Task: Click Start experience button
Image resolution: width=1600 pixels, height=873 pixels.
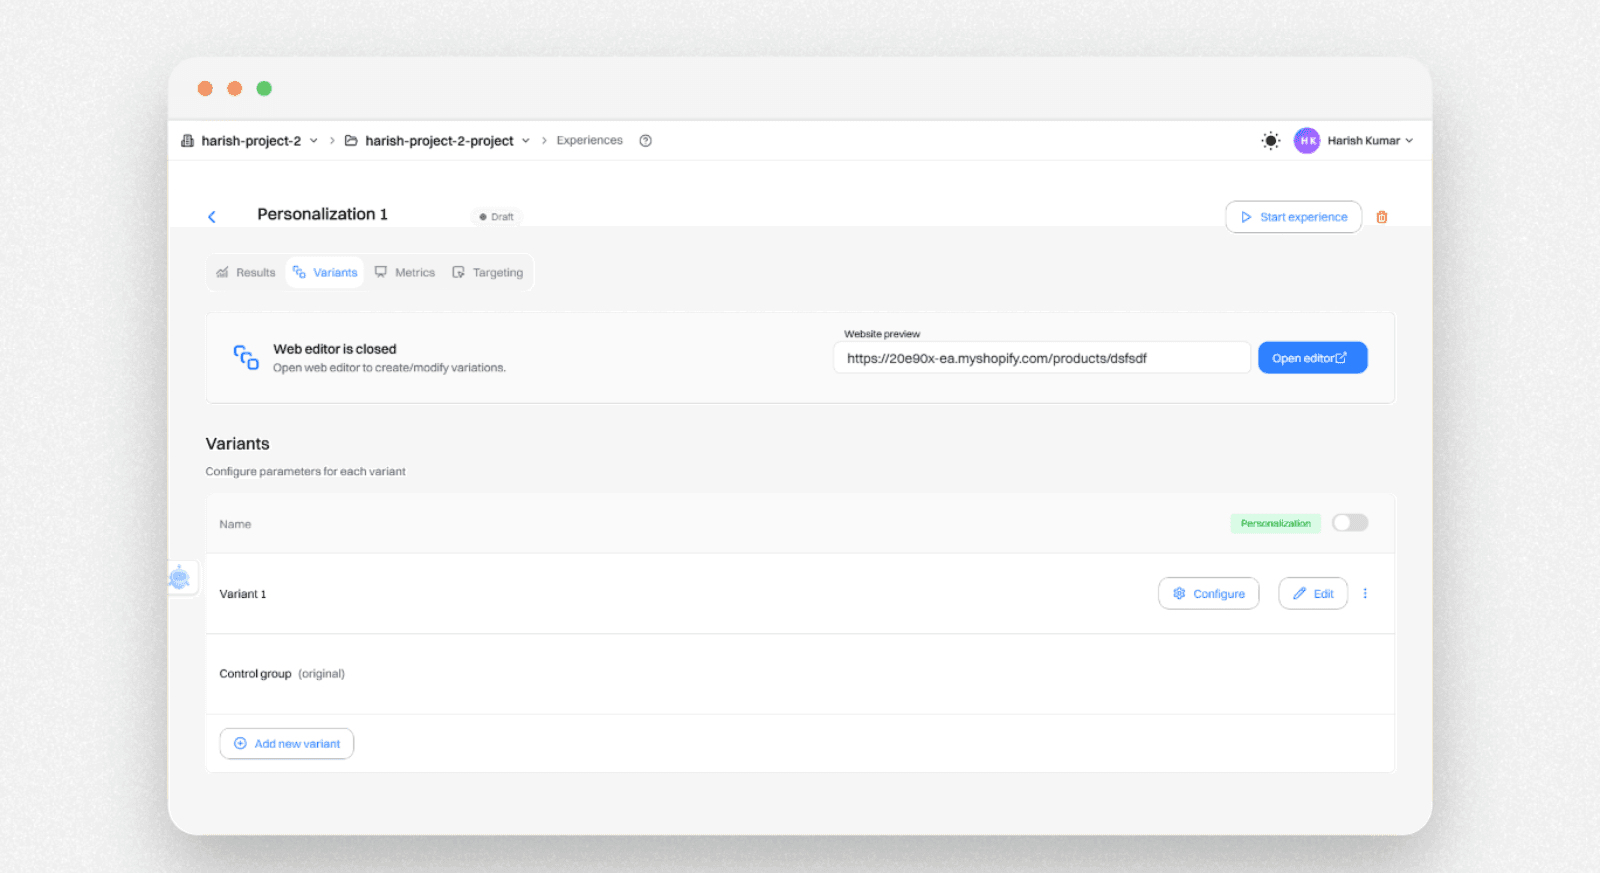Action: 1293,217
